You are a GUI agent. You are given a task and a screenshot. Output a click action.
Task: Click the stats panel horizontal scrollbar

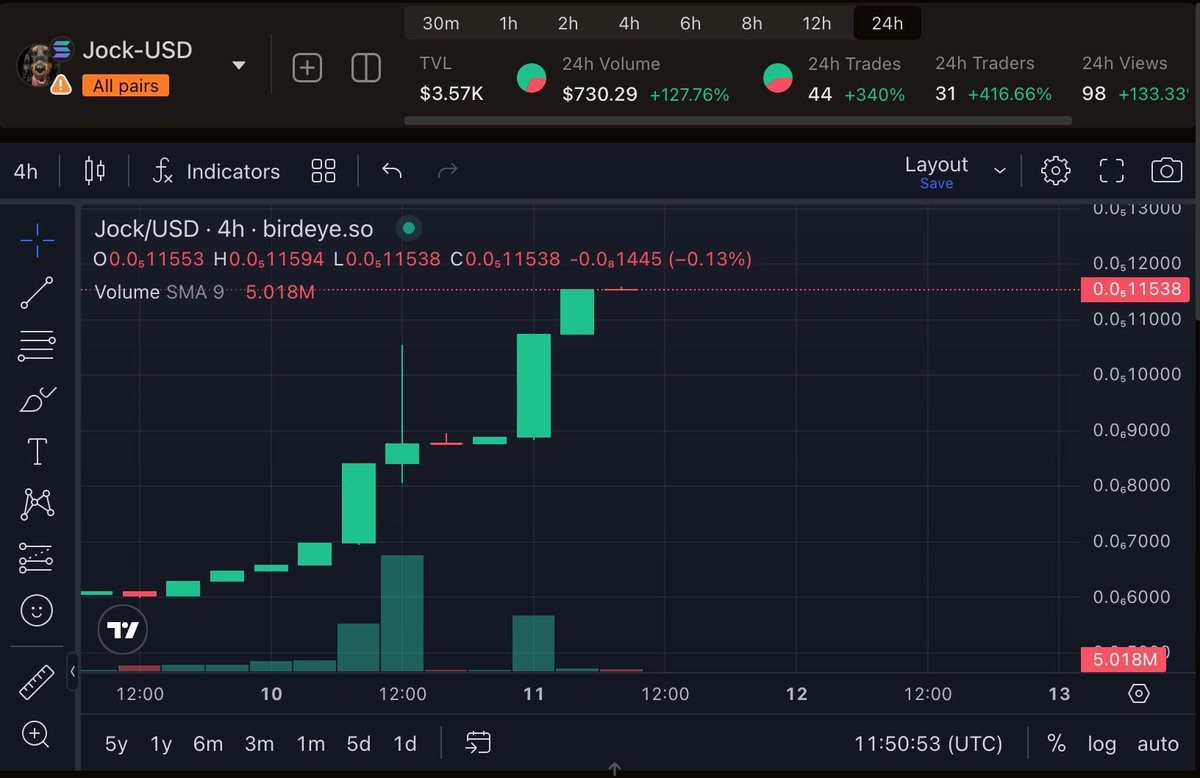(740, 121)
